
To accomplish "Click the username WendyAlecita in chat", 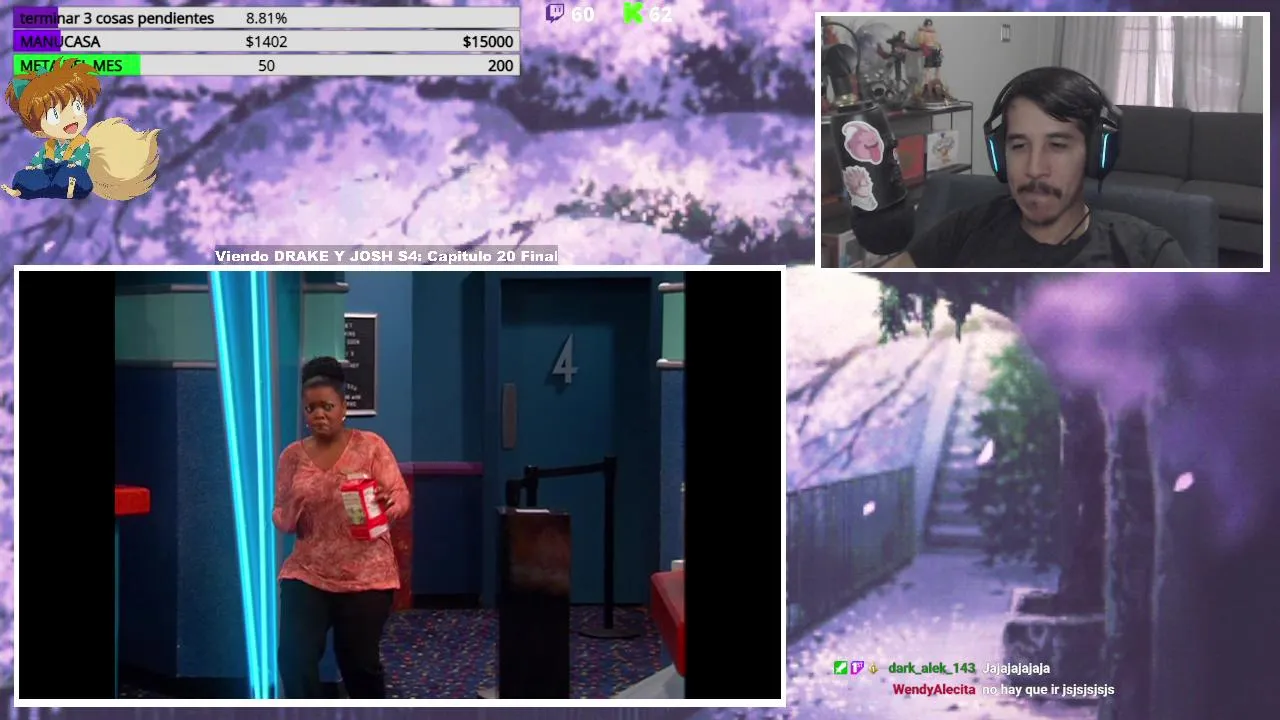I will (934, 689).
